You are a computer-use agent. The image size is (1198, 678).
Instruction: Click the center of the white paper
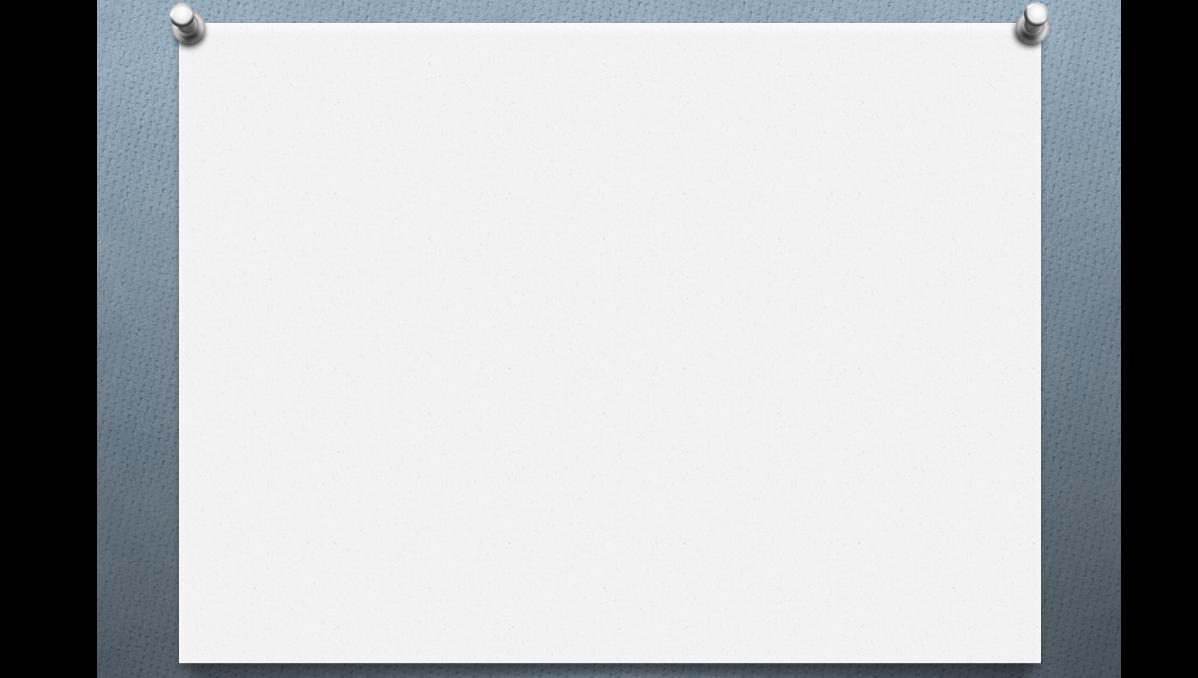pos(610,342)
